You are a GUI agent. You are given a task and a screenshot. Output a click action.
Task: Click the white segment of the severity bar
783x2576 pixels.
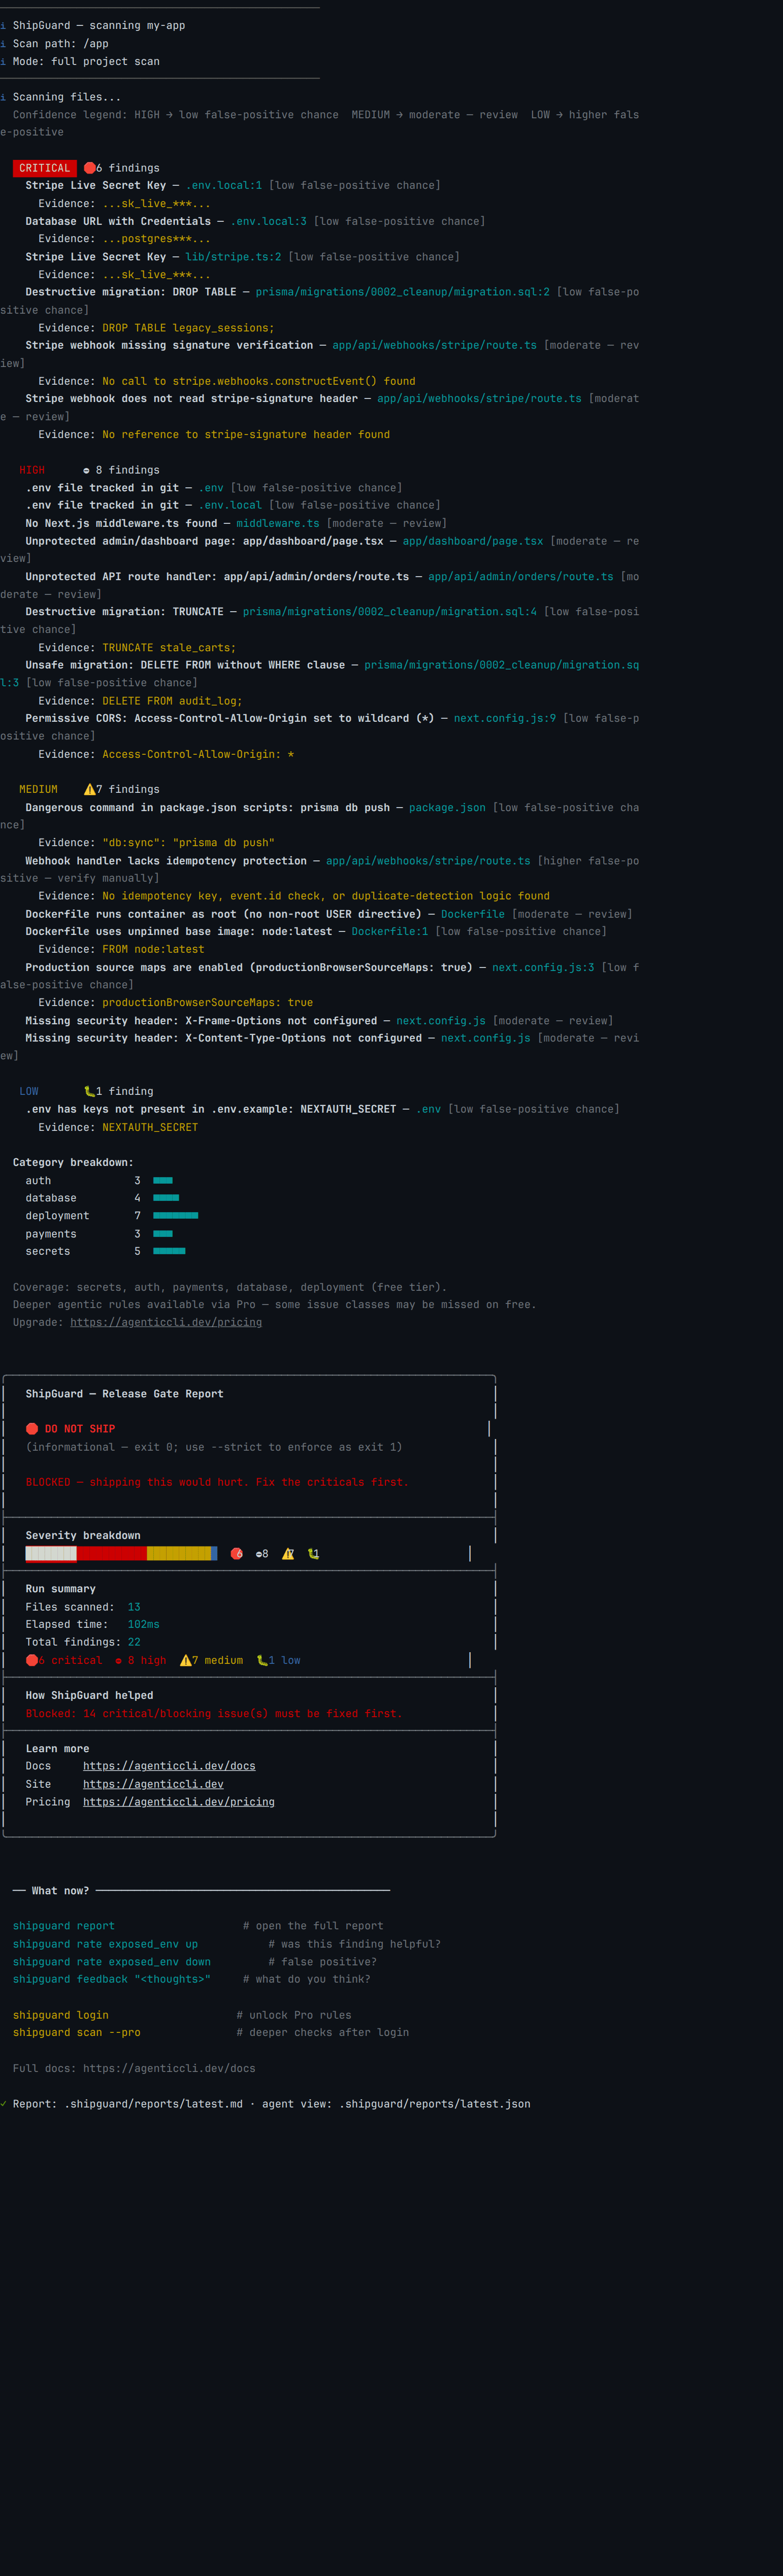coord(51,1553)
